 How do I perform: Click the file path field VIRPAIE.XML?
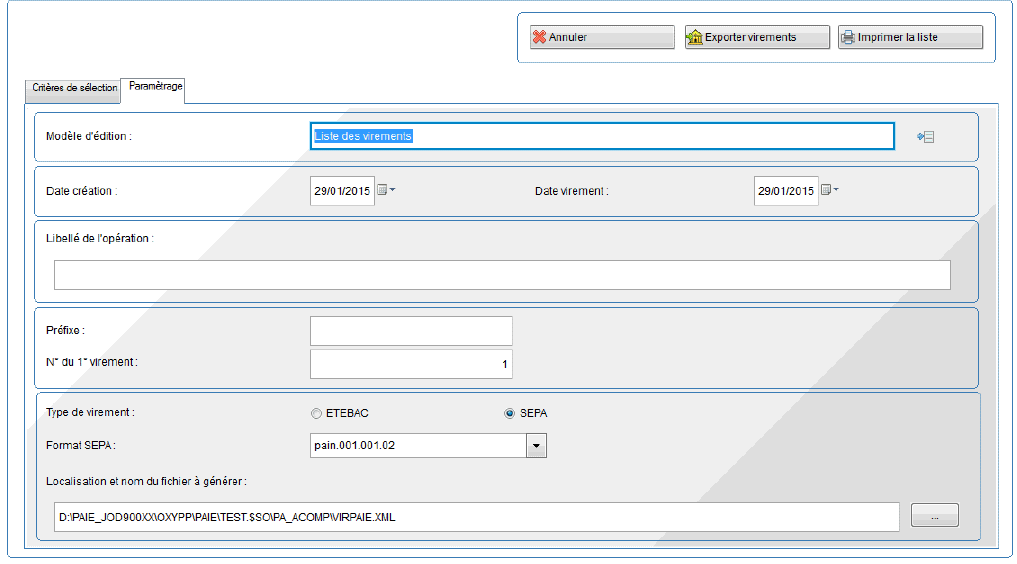click(477, 517)
